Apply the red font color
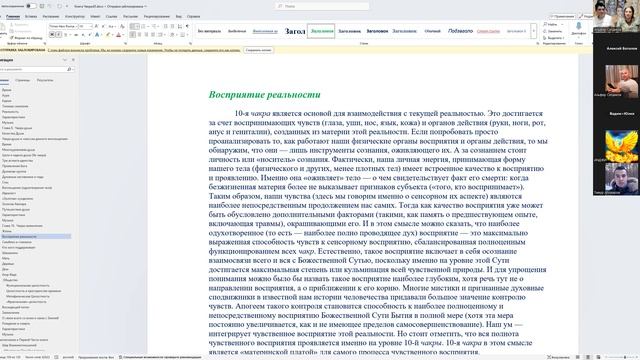 click(x=118, y=35)
